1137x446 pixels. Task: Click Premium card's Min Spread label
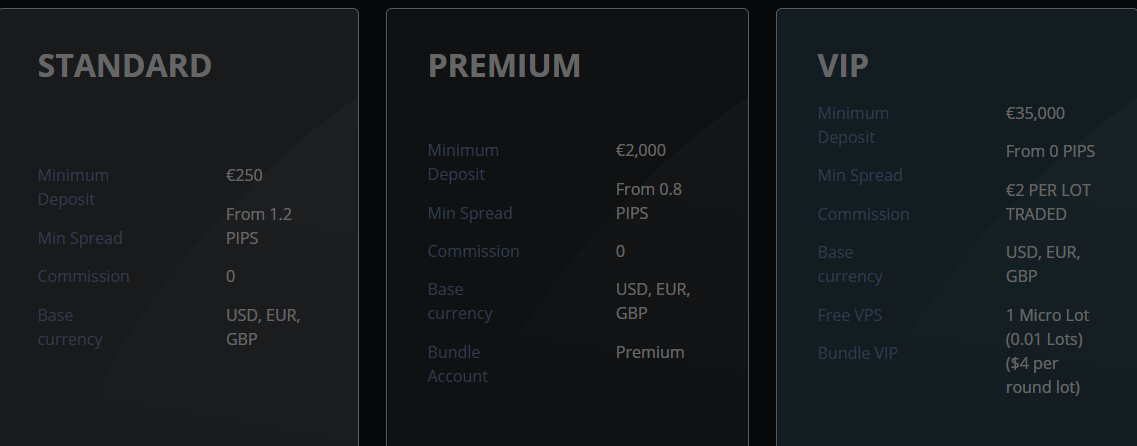click(470, 212)
